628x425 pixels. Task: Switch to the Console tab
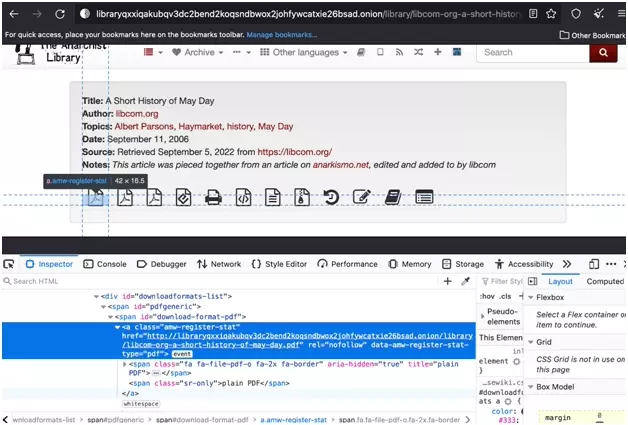(x=105, y=264)
